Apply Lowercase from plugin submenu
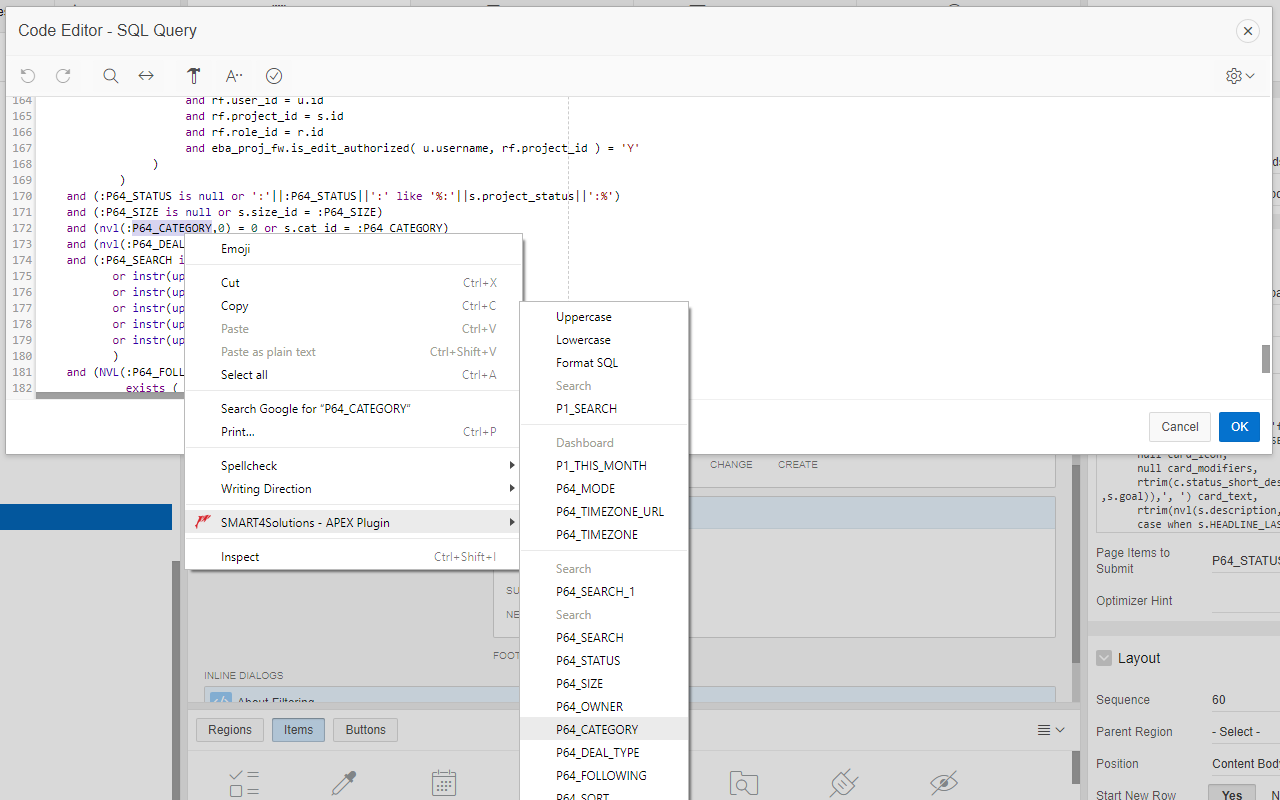Screen dimensions: 1280x800 click(x=604, y=340)
